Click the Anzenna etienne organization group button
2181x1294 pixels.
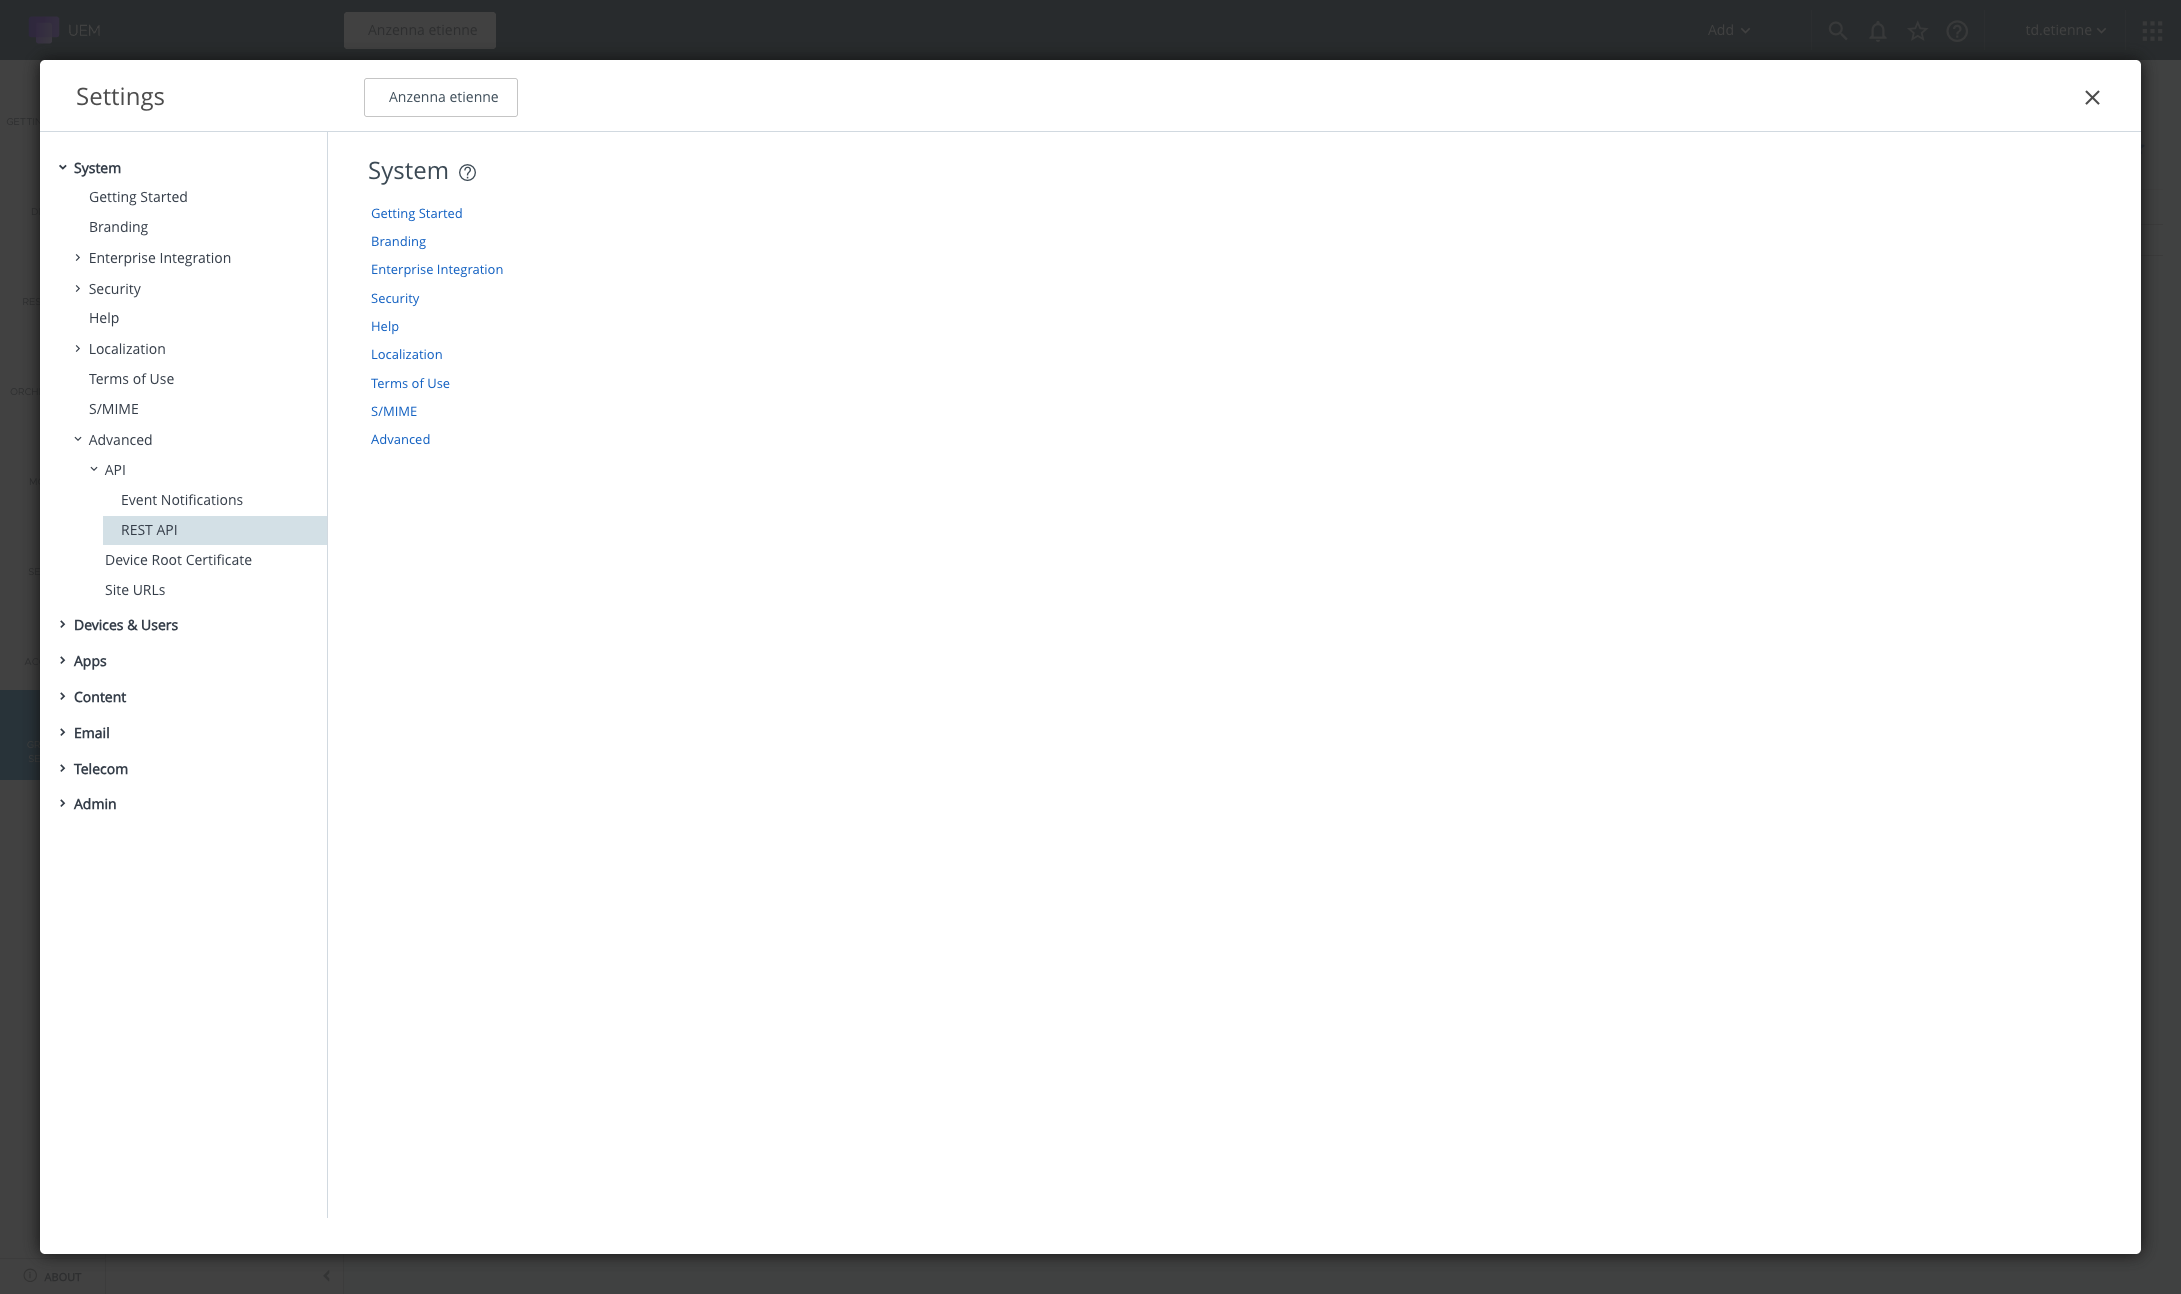[441, 98]
